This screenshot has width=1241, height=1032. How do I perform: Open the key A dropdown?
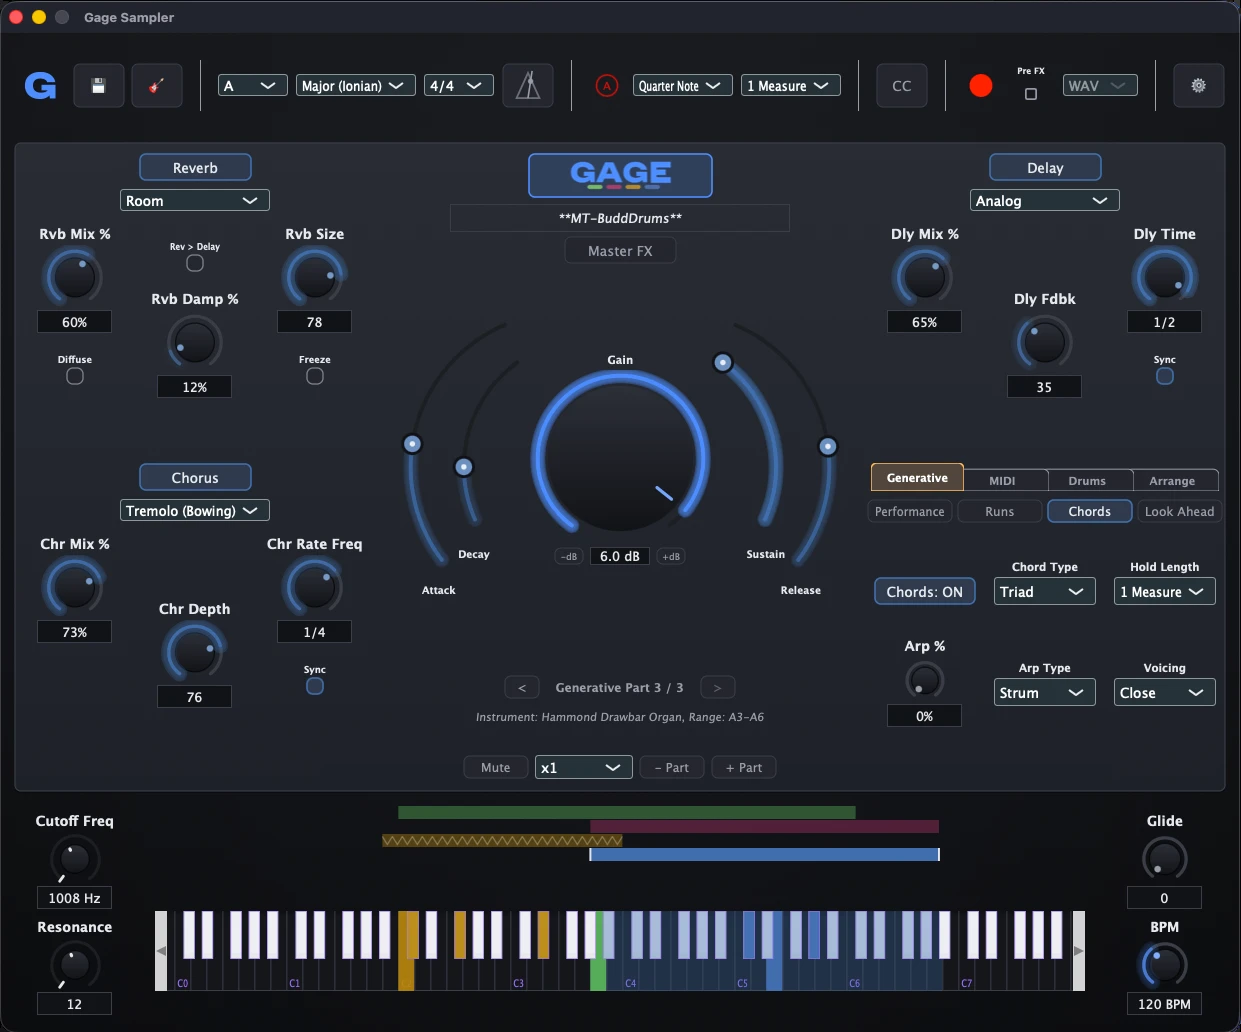pos(253,86)
